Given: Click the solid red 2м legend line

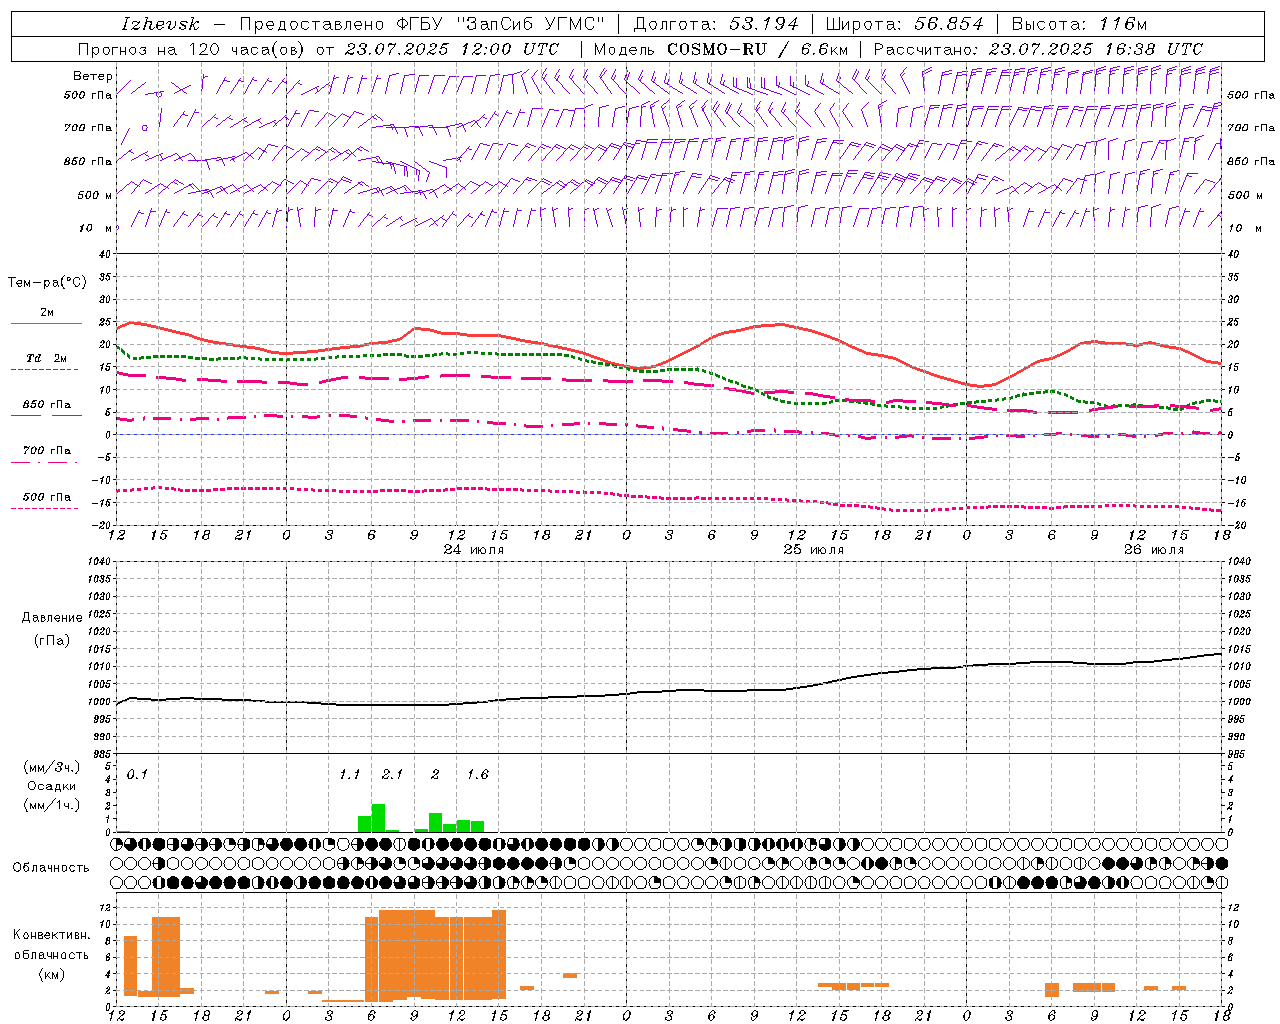Looking at the screenshot, I should tap(46, 324).
